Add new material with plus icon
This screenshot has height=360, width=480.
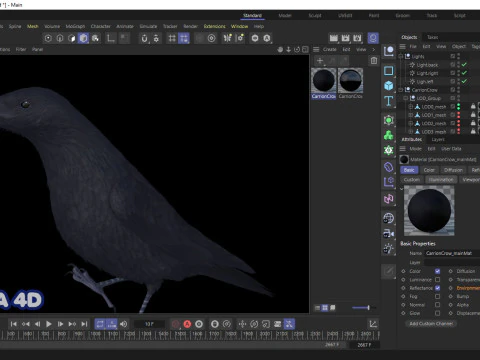(x=320, y=61)
